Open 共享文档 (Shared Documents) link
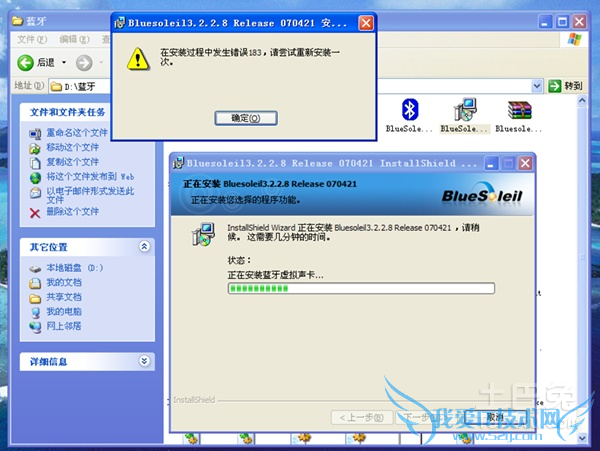Screen dimensions: 600x451 64,297
